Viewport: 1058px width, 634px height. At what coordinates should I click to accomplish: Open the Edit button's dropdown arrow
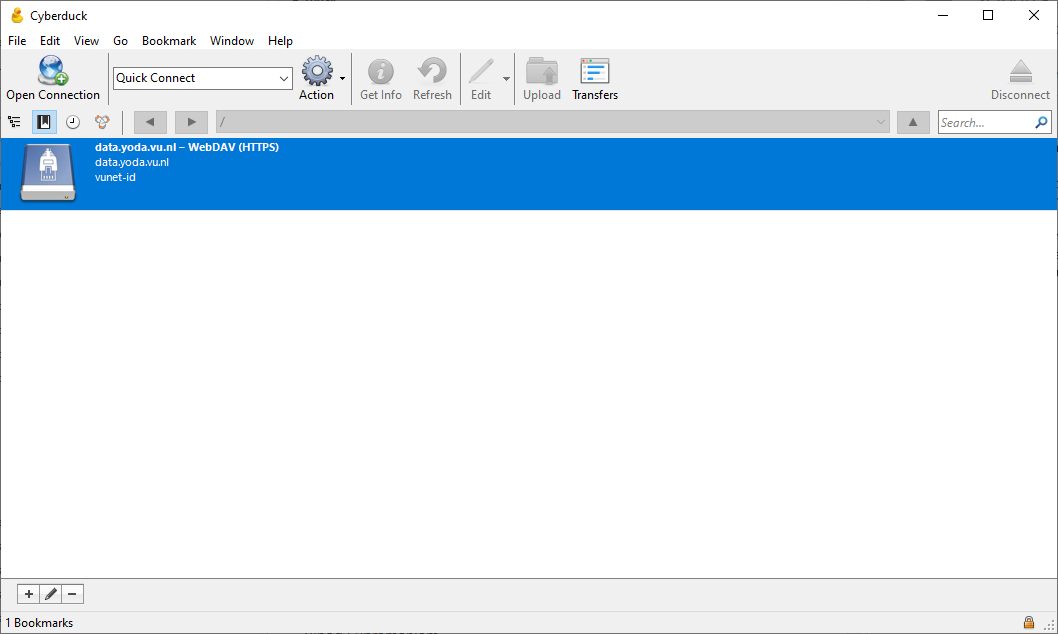click(x=506, y=79)
